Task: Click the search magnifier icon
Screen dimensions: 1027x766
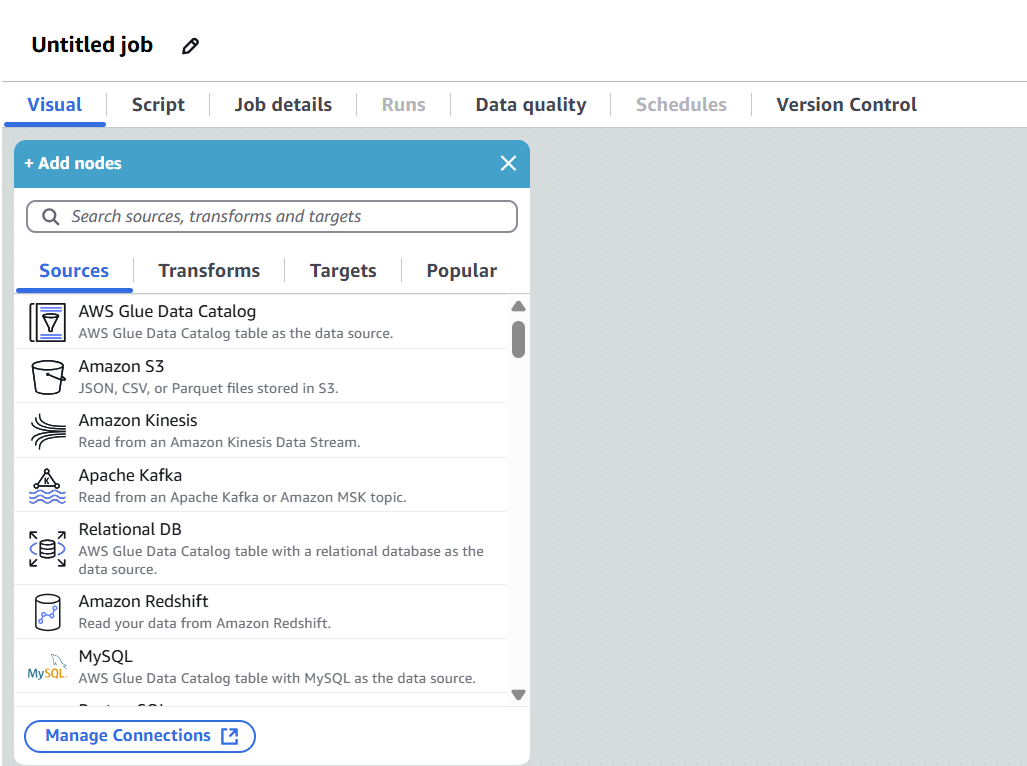Action: pyautogui.click(x=50, y=217)
